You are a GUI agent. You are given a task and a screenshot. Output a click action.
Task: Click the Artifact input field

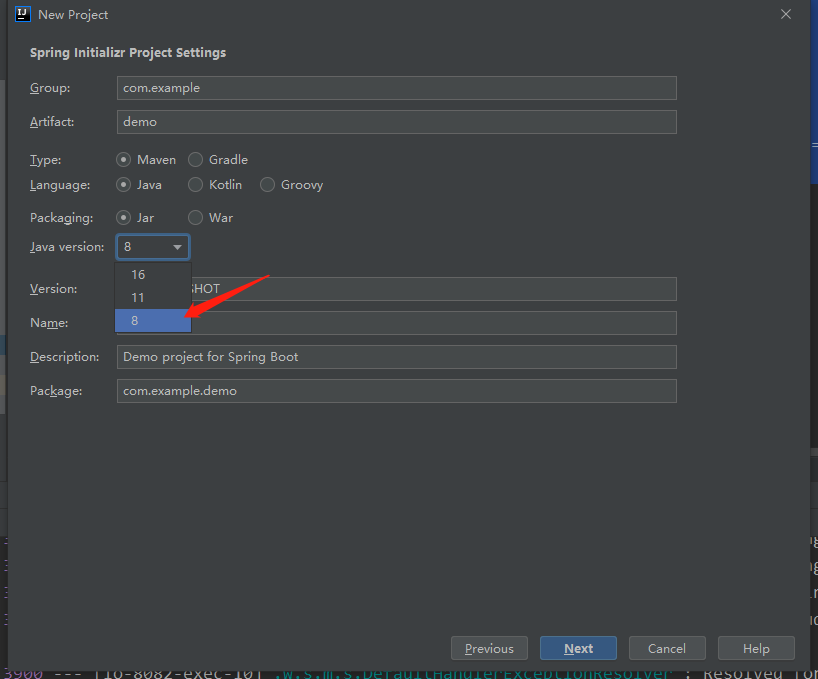coord(396,122)
